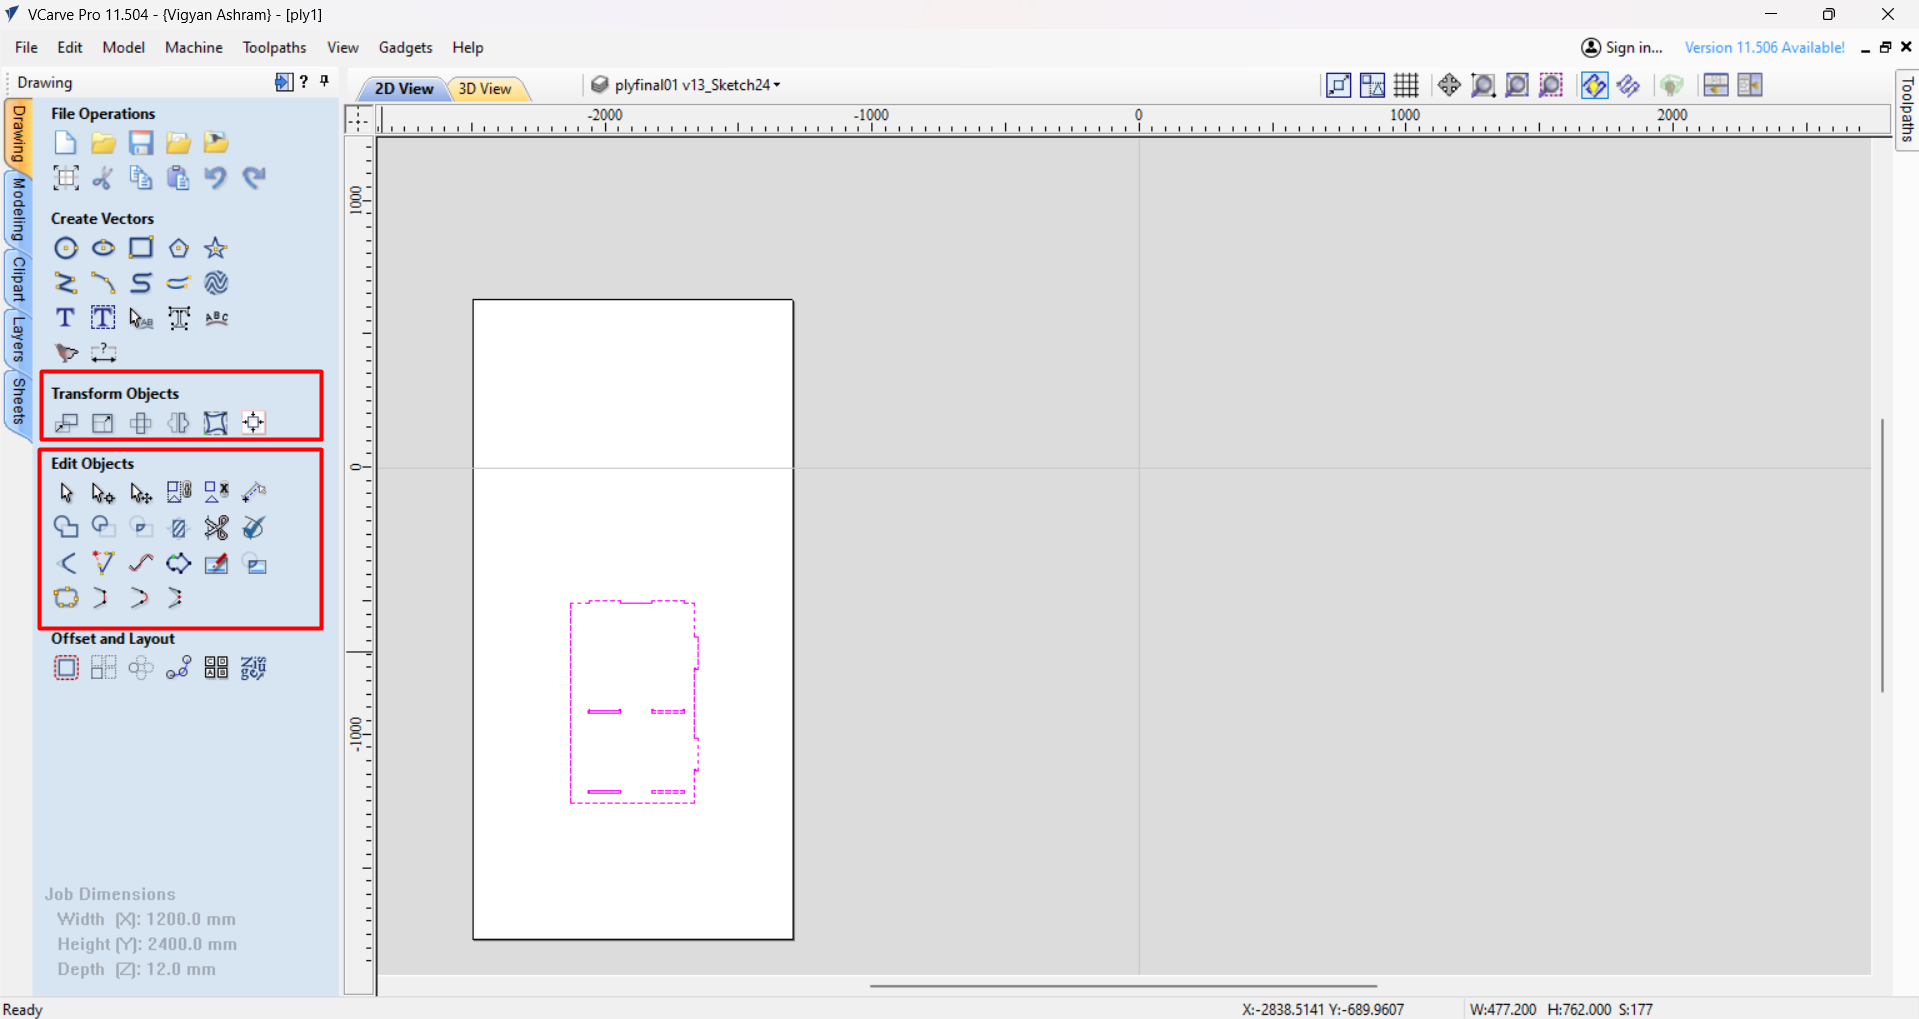The height and width of the screenshot is (1019, 1919).
Task: Open Convert Text on Curve ABC tool
Action: (216, 318)
